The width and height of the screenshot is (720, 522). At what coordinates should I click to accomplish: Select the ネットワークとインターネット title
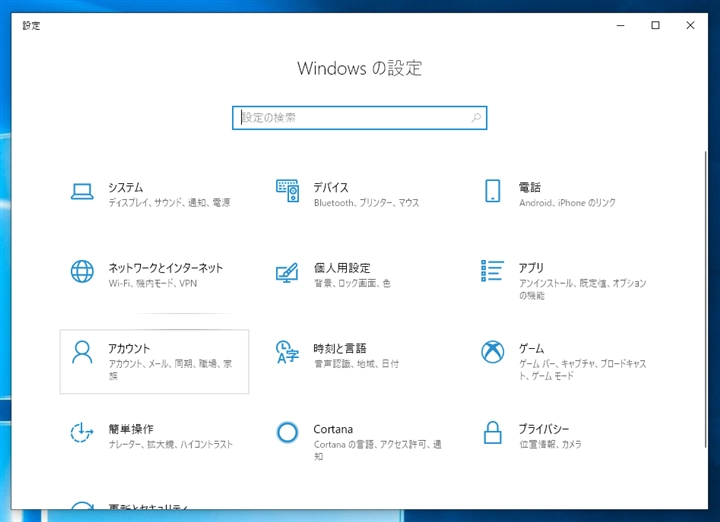[166, 268]
